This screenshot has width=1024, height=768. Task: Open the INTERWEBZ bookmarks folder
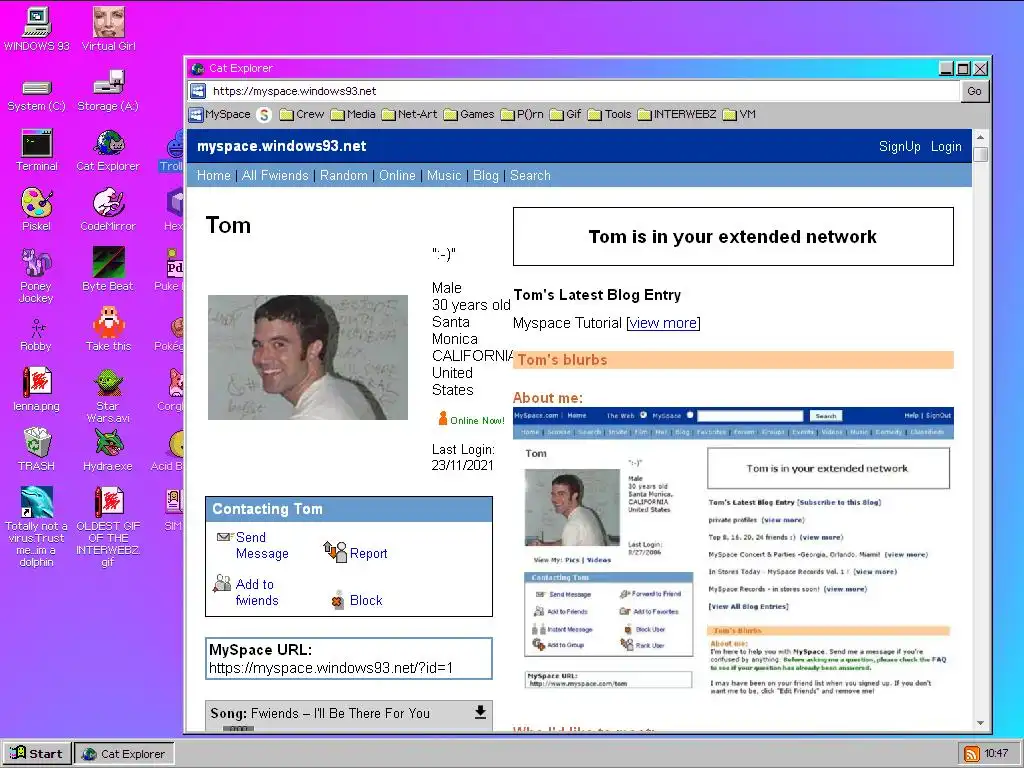pyautogui.click(x=677, y=114)
